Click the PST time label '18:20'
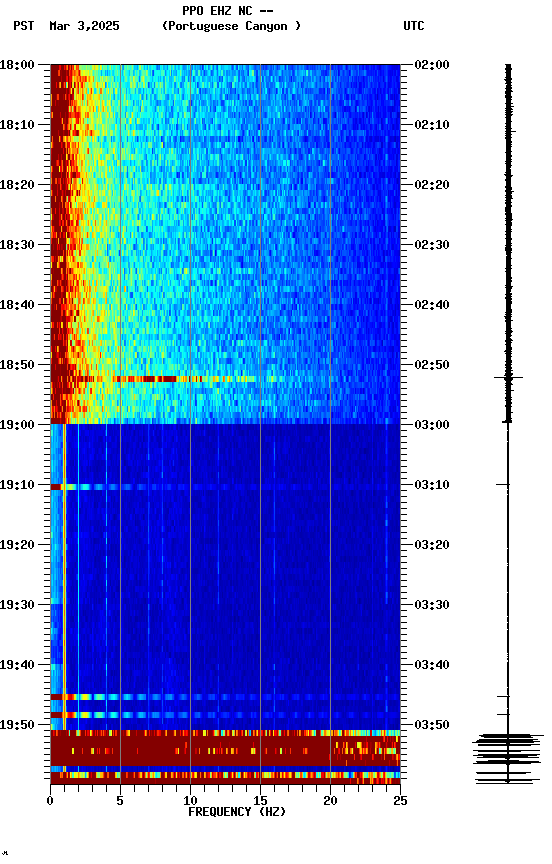552x864 pixels. pos(17,185)
